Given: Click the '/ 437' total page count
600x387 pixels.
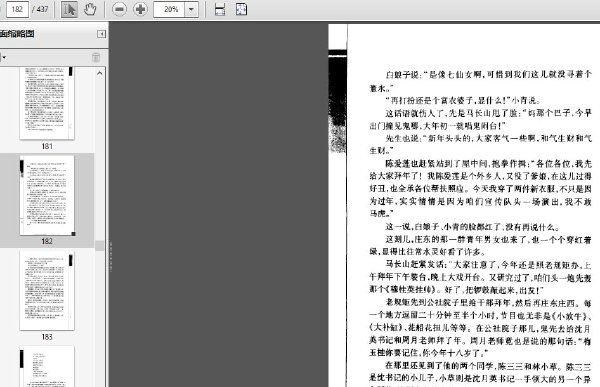Looking at the screenshot, I should 40,9.
